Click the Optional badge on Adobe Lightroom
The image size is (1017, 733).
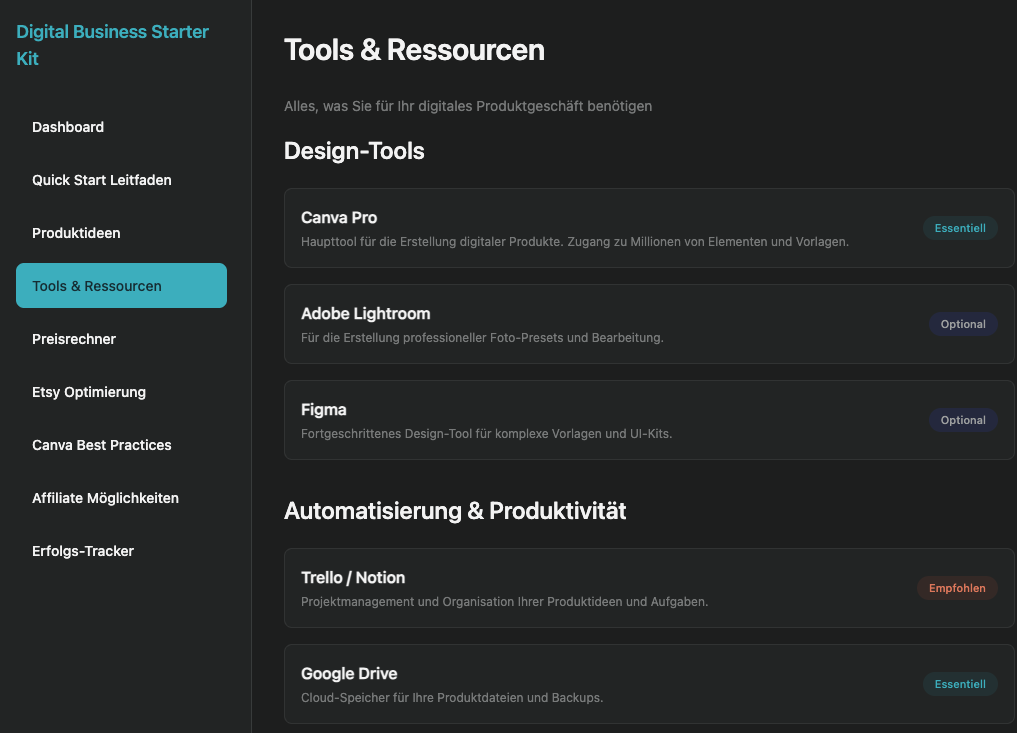point(963,324)
